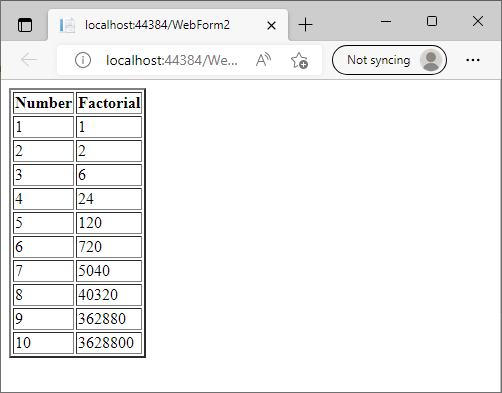This screenshot has height=393, width=502.
Task: Click the factorial value 24
Action: (x=109, y=199)
